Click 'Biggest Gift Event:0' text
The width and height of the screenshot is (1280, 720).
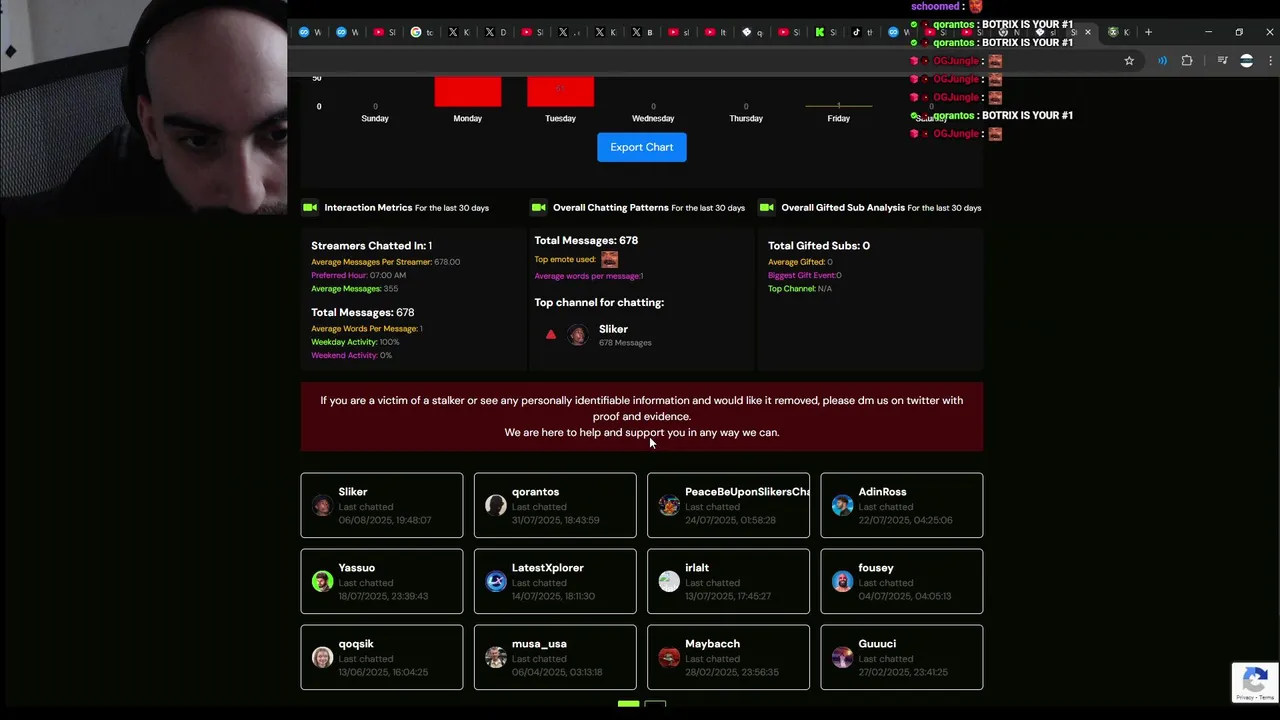(x=805, y=275)
